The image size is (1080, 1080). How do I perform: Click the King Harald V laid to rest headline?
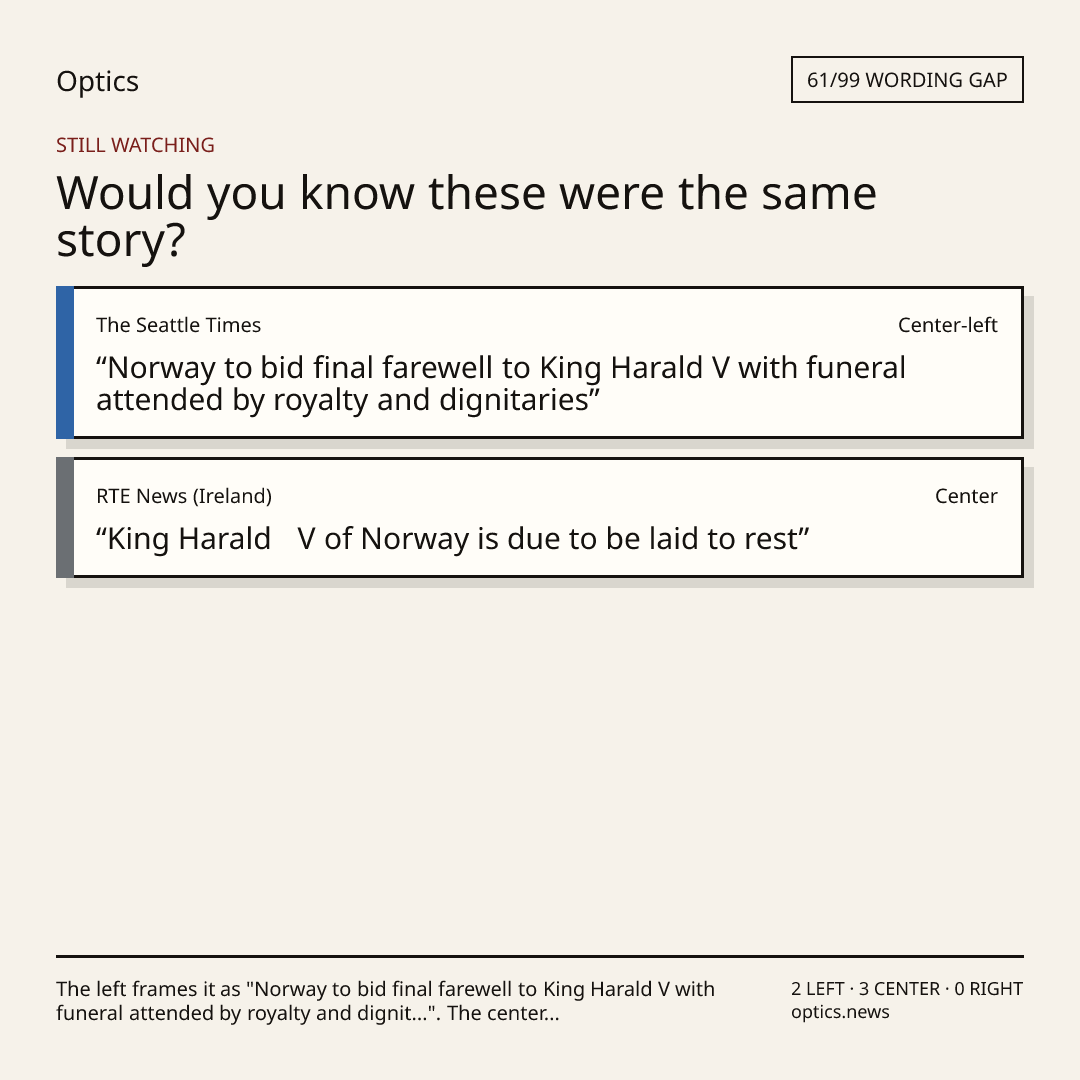coord(453,539)
